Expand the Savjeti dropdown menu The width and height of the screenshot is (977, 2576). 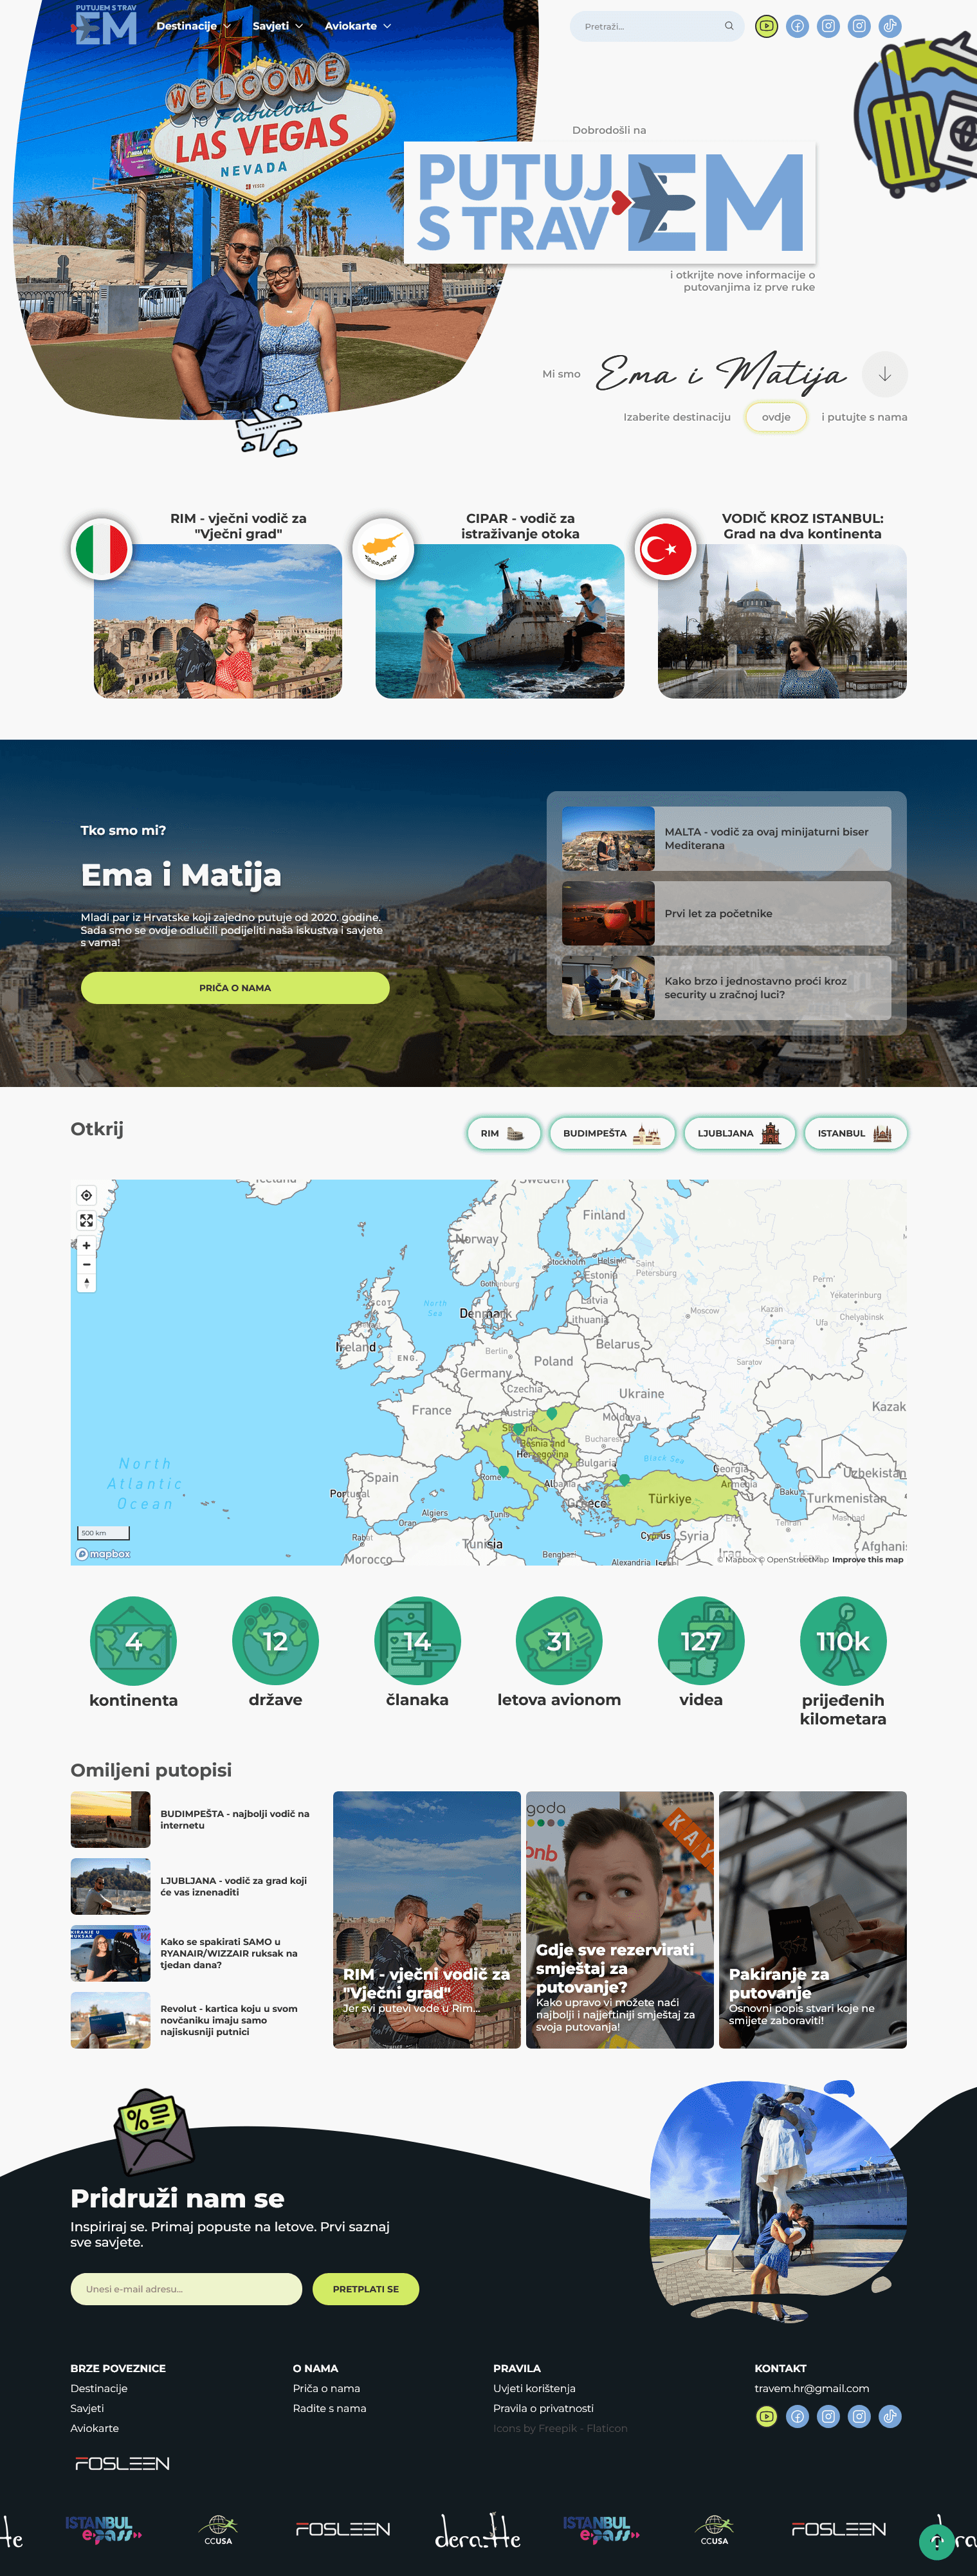pyautogui.click(x=277, y=26)
